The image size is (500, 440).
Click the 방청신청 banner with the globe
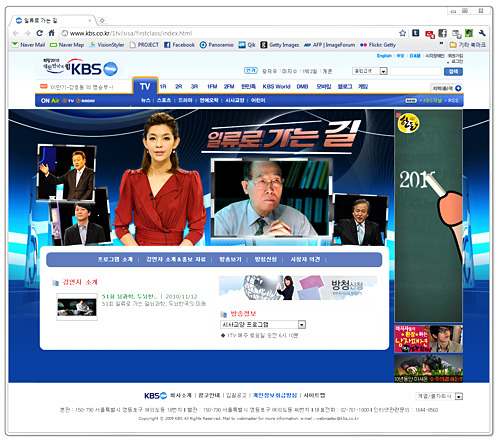click(x=298, y=288)
